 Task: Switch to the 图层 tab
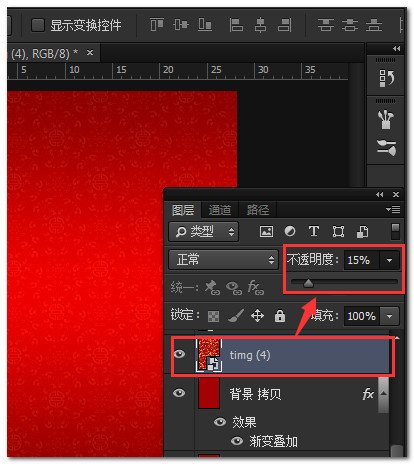point(183,210)
